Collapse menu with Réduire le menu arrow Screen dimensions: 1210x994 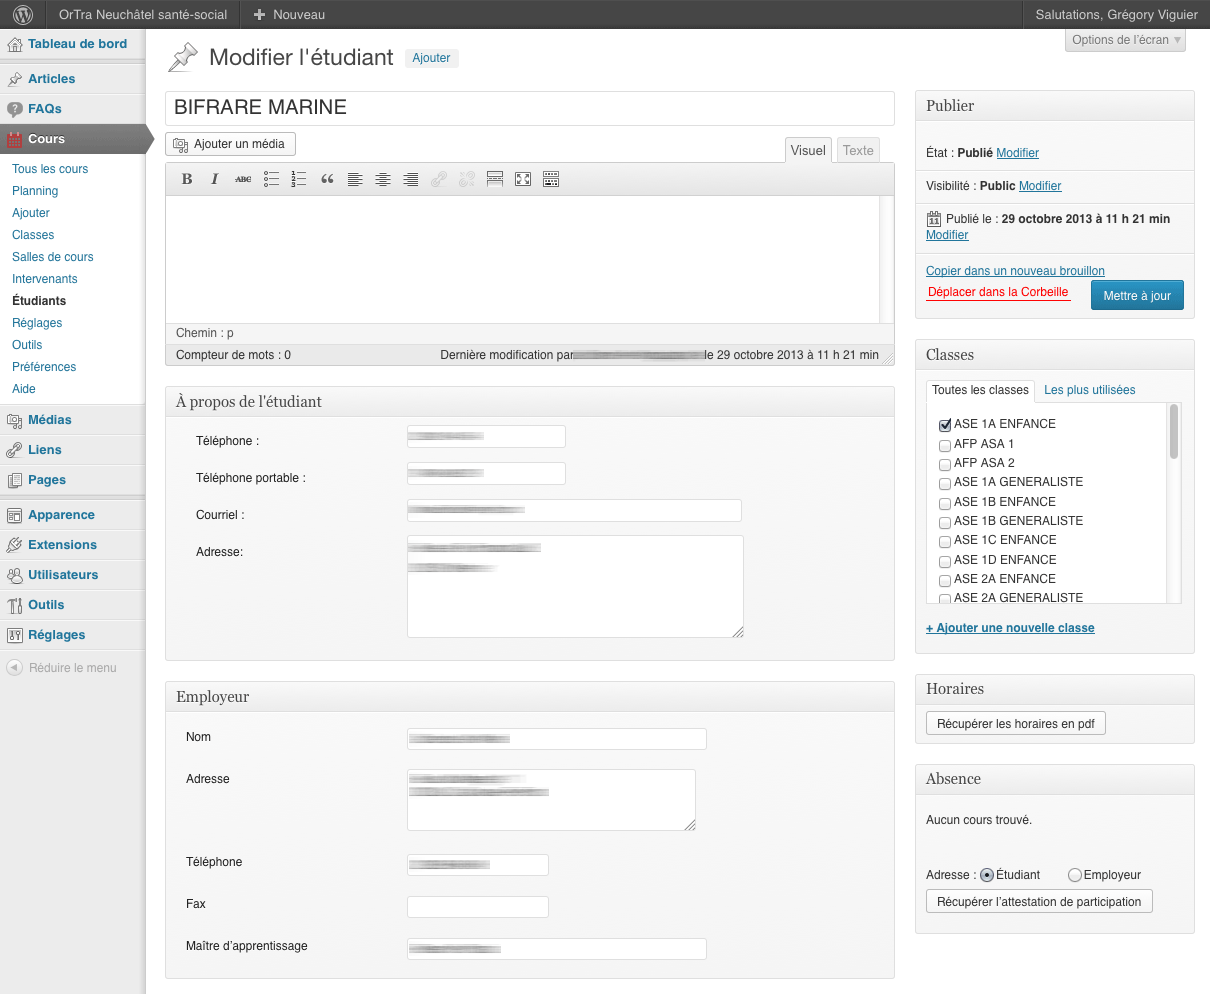(14, 667)
